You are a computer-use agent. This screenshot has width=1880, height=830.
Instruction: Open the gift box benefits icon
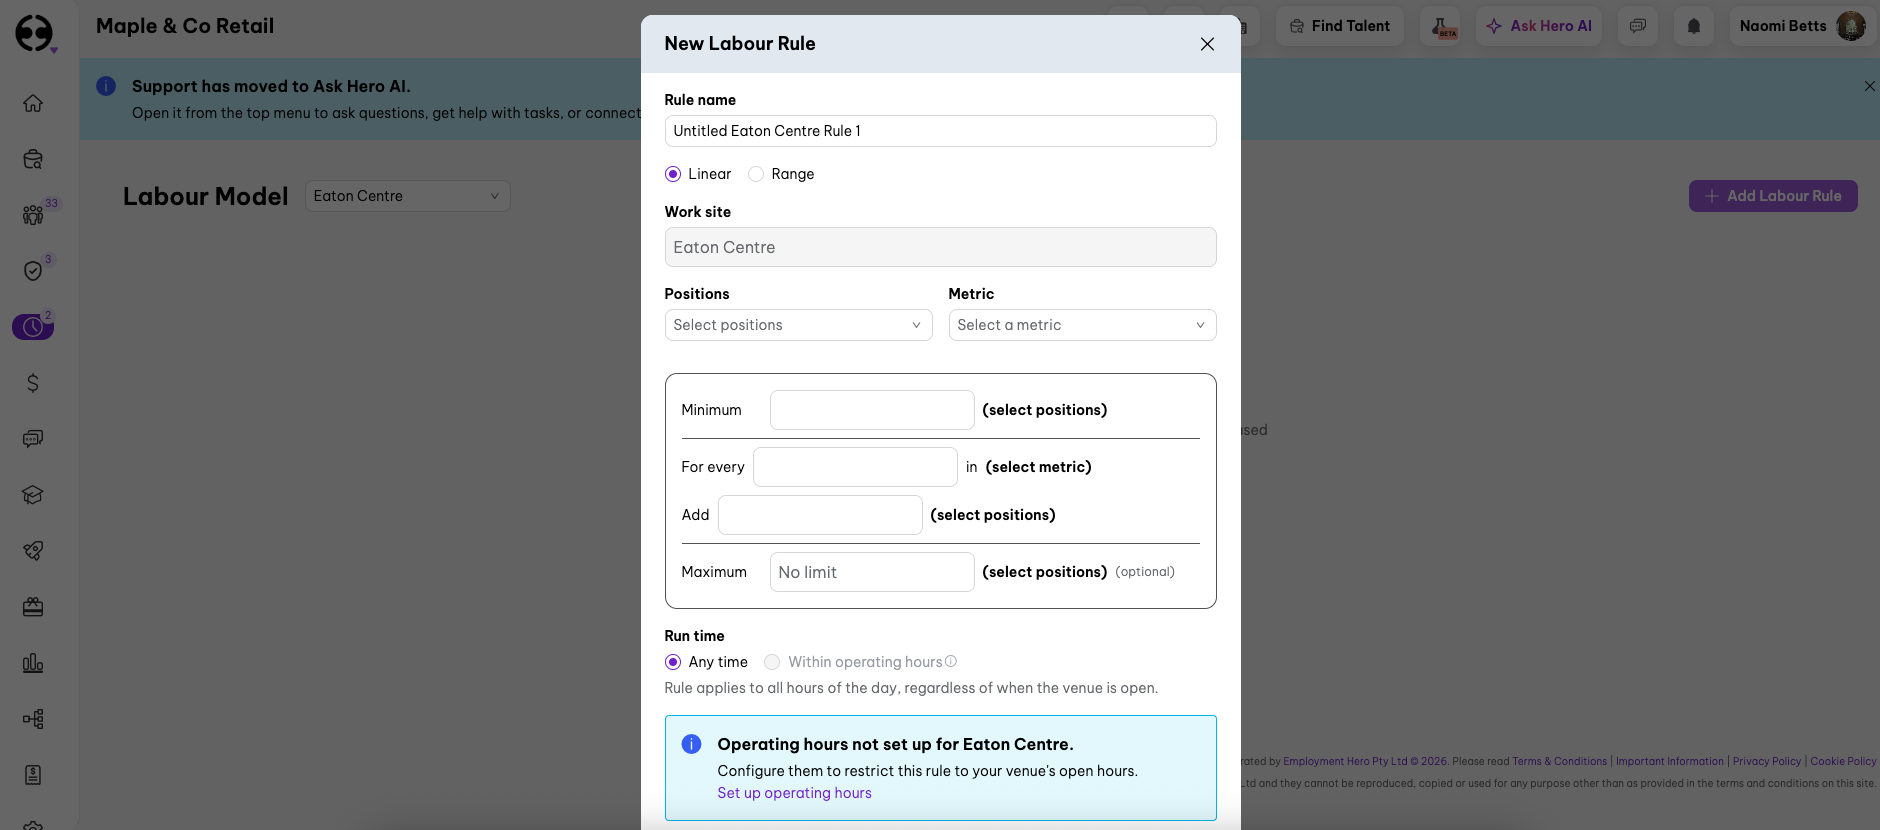point(33,607)
